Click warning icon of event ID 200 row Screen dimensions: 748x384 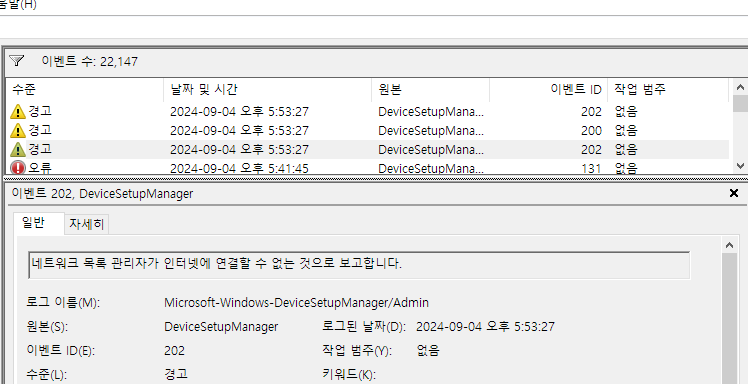pyautogui.click(x=18, y=130)
